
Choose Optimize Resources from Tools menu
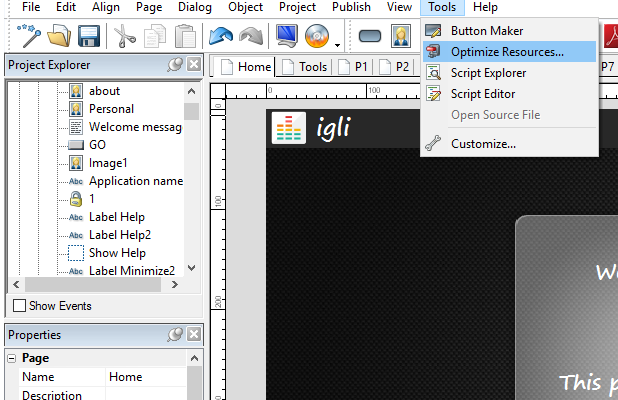click(x=506, y=51)
